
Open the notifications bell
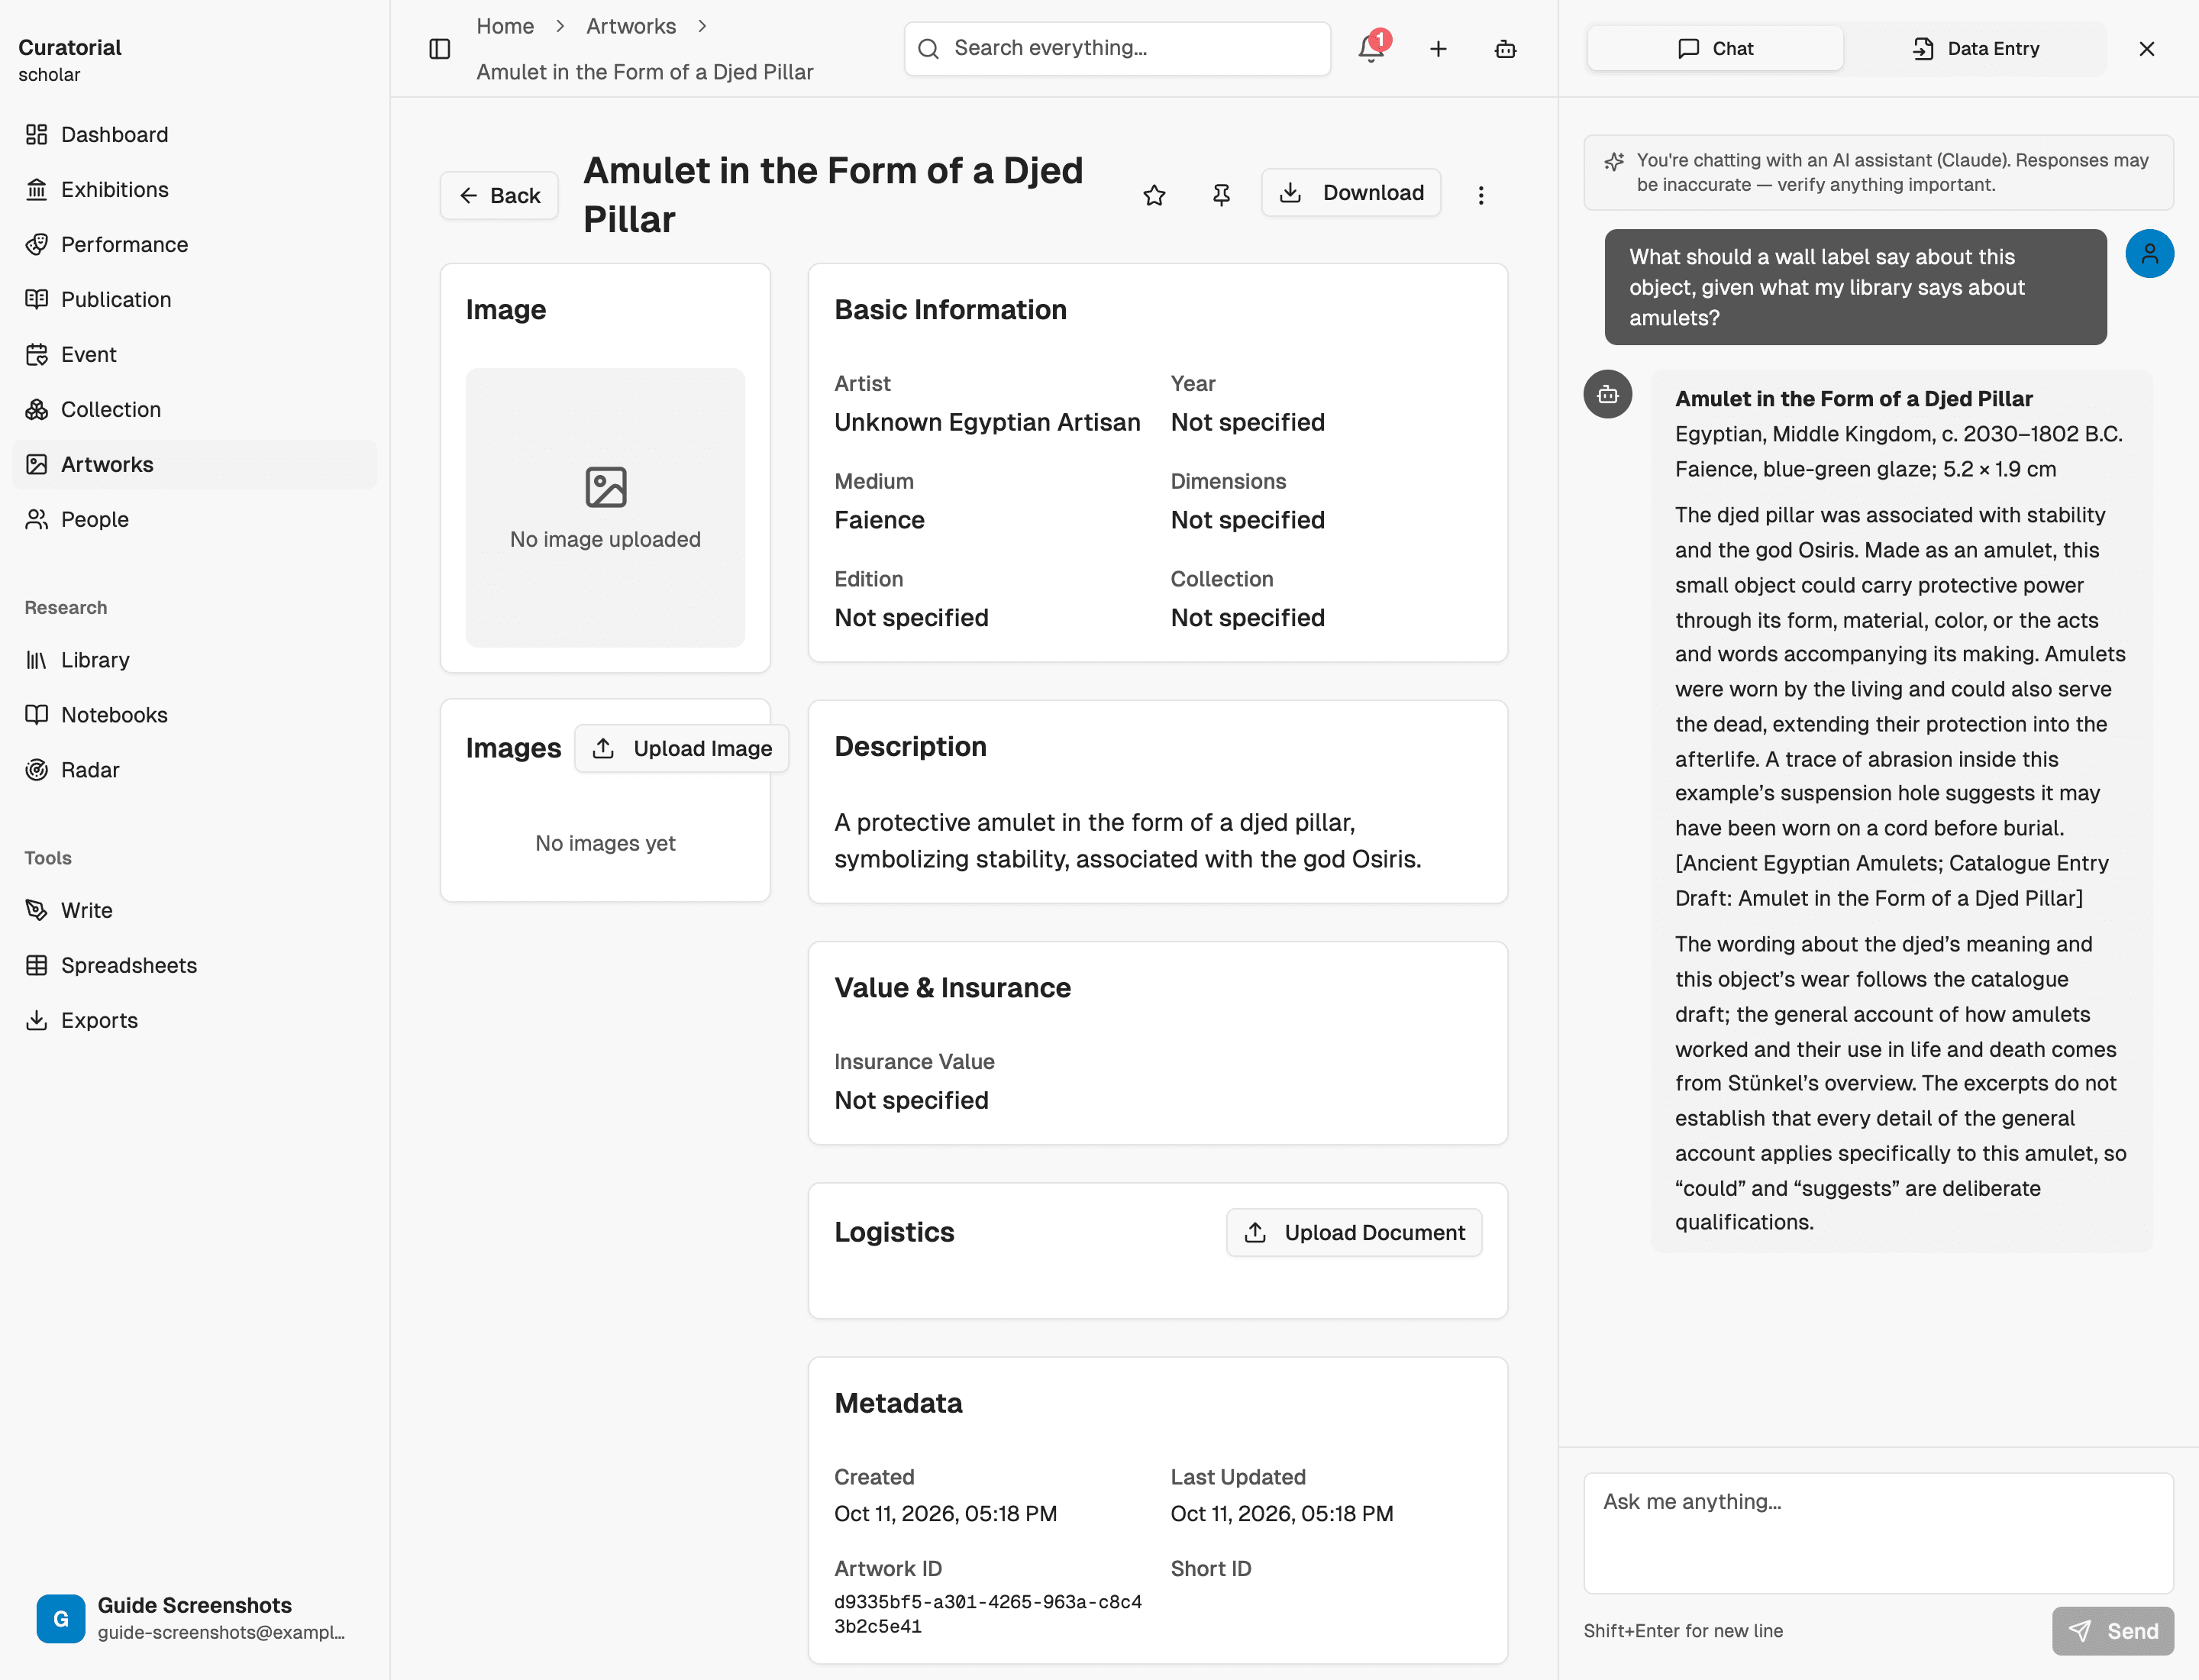[x=1371, y=49]
